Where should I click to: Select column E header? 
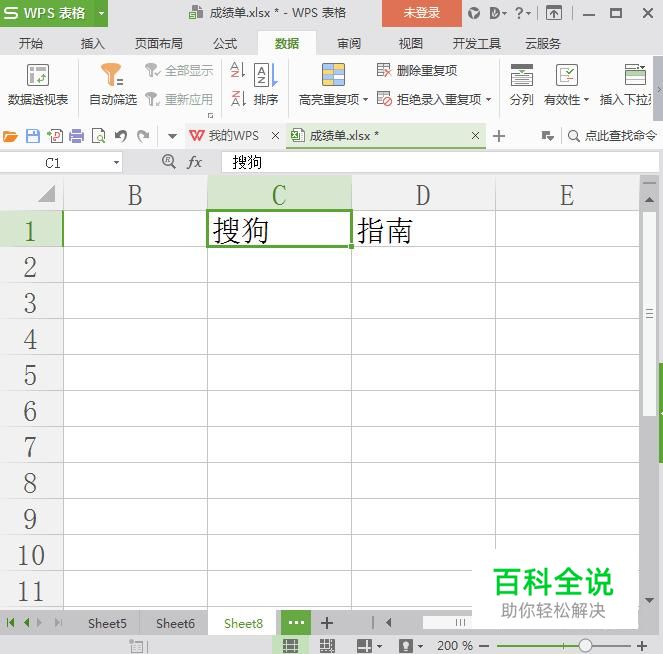(567, 194)
